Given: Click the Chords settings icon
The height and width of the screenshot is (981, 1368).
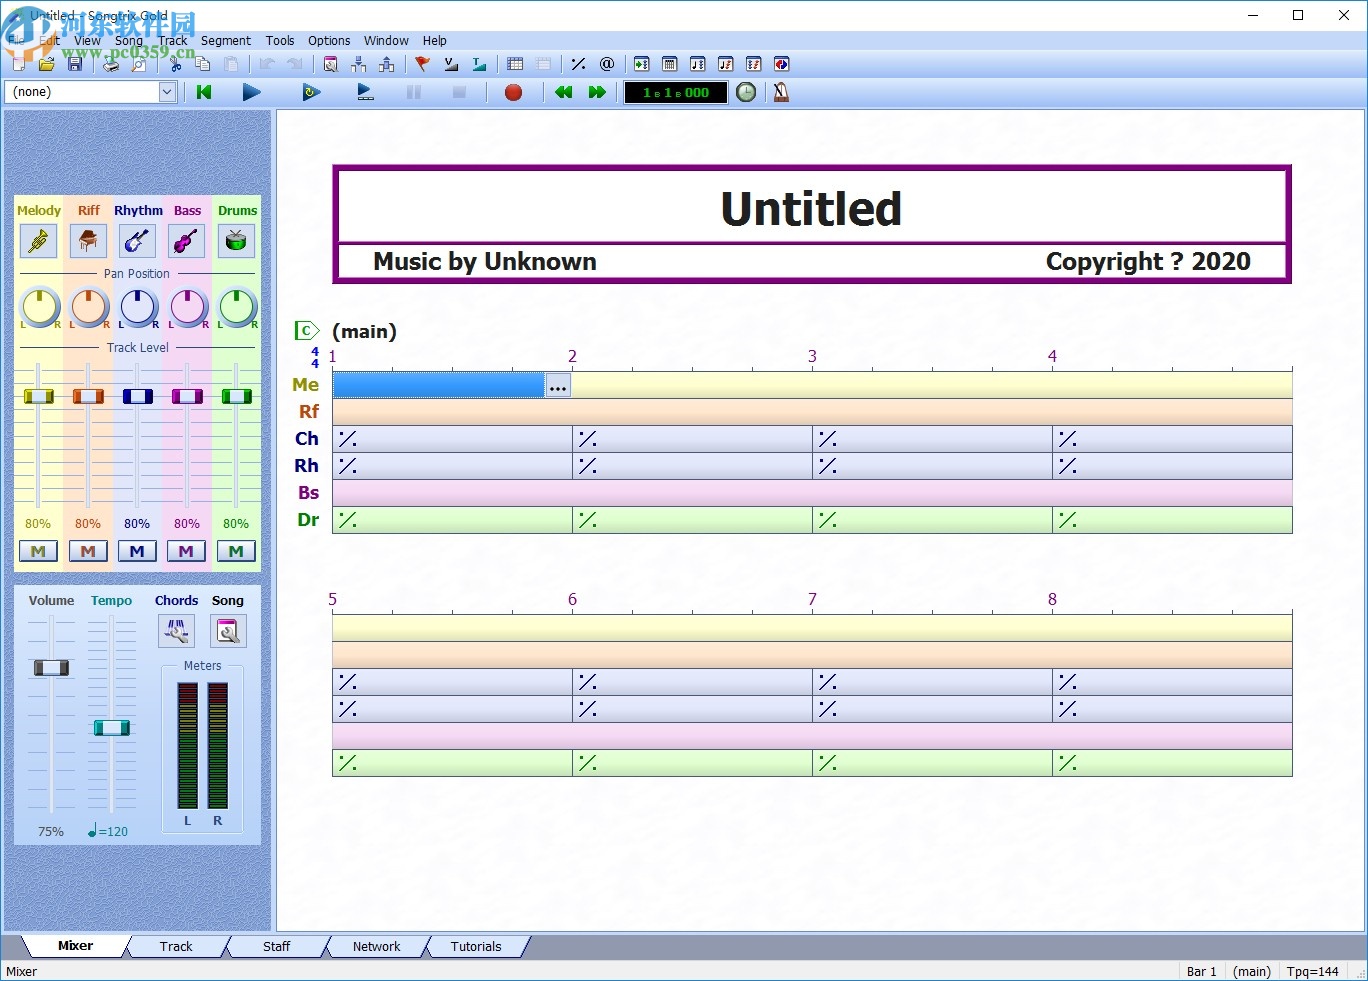Looking at the screenshot, I should click(176, 631).
